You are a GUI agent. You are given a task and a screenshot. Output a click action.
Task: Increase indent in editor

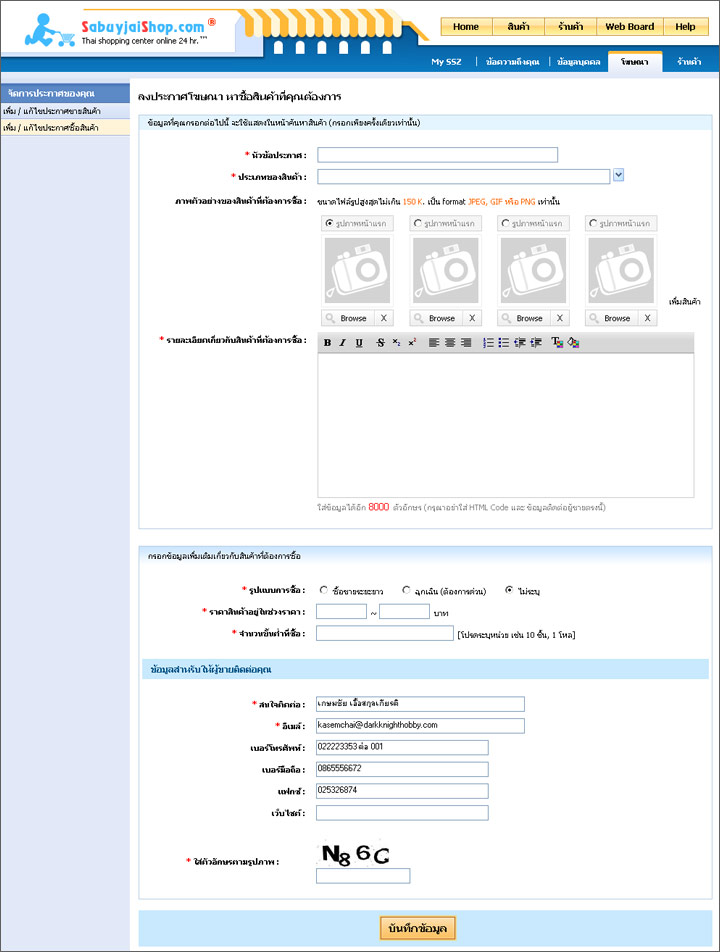tap(535, 343)
